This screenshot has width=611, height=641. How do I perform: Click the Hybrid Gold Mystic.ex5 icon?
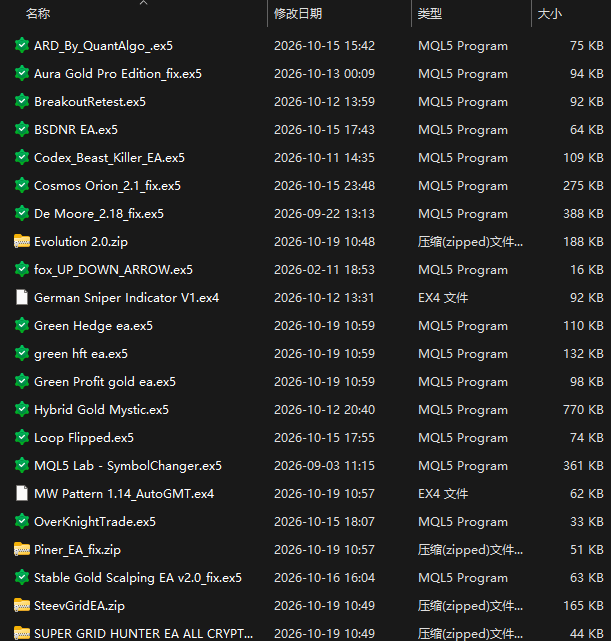[x=22, y=410]
